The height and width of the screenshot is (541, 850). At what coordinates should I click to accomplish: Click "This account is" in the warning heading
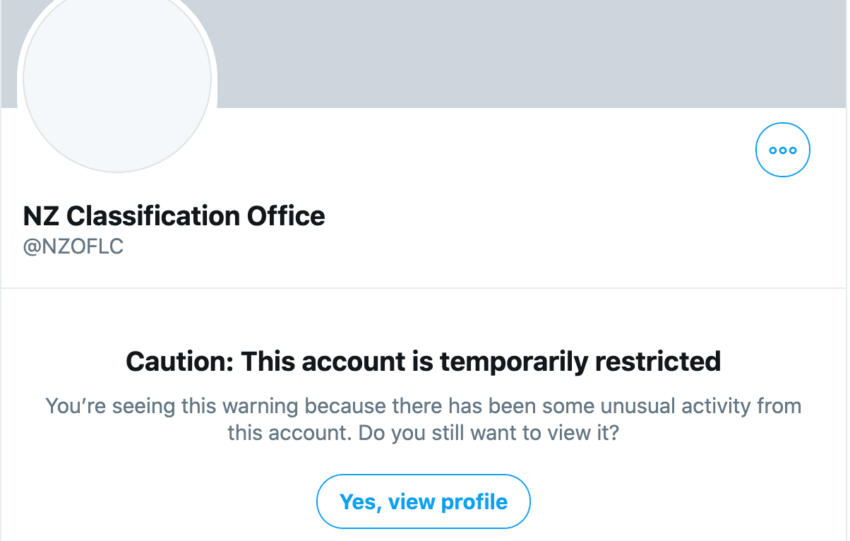(x=324, y=361)
